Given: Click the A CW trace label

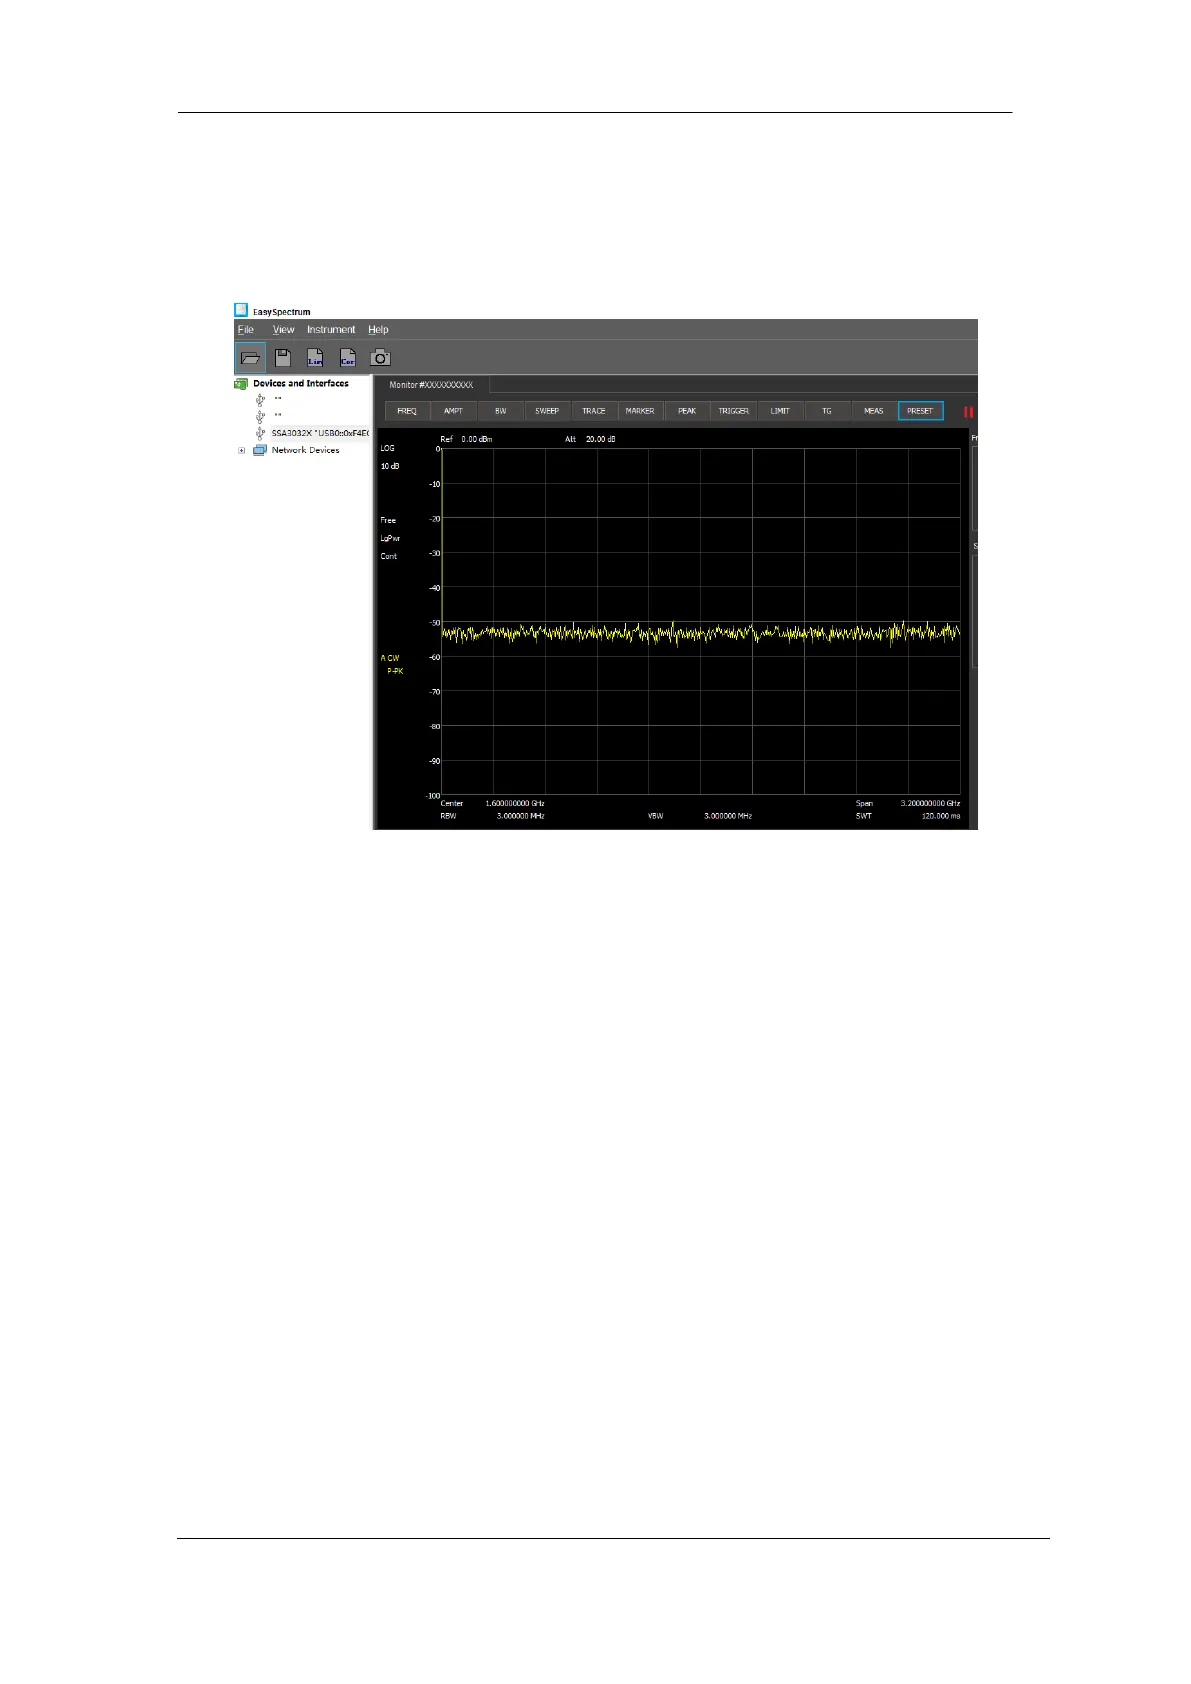Looking at the screenshot, I should pos(390,658).
